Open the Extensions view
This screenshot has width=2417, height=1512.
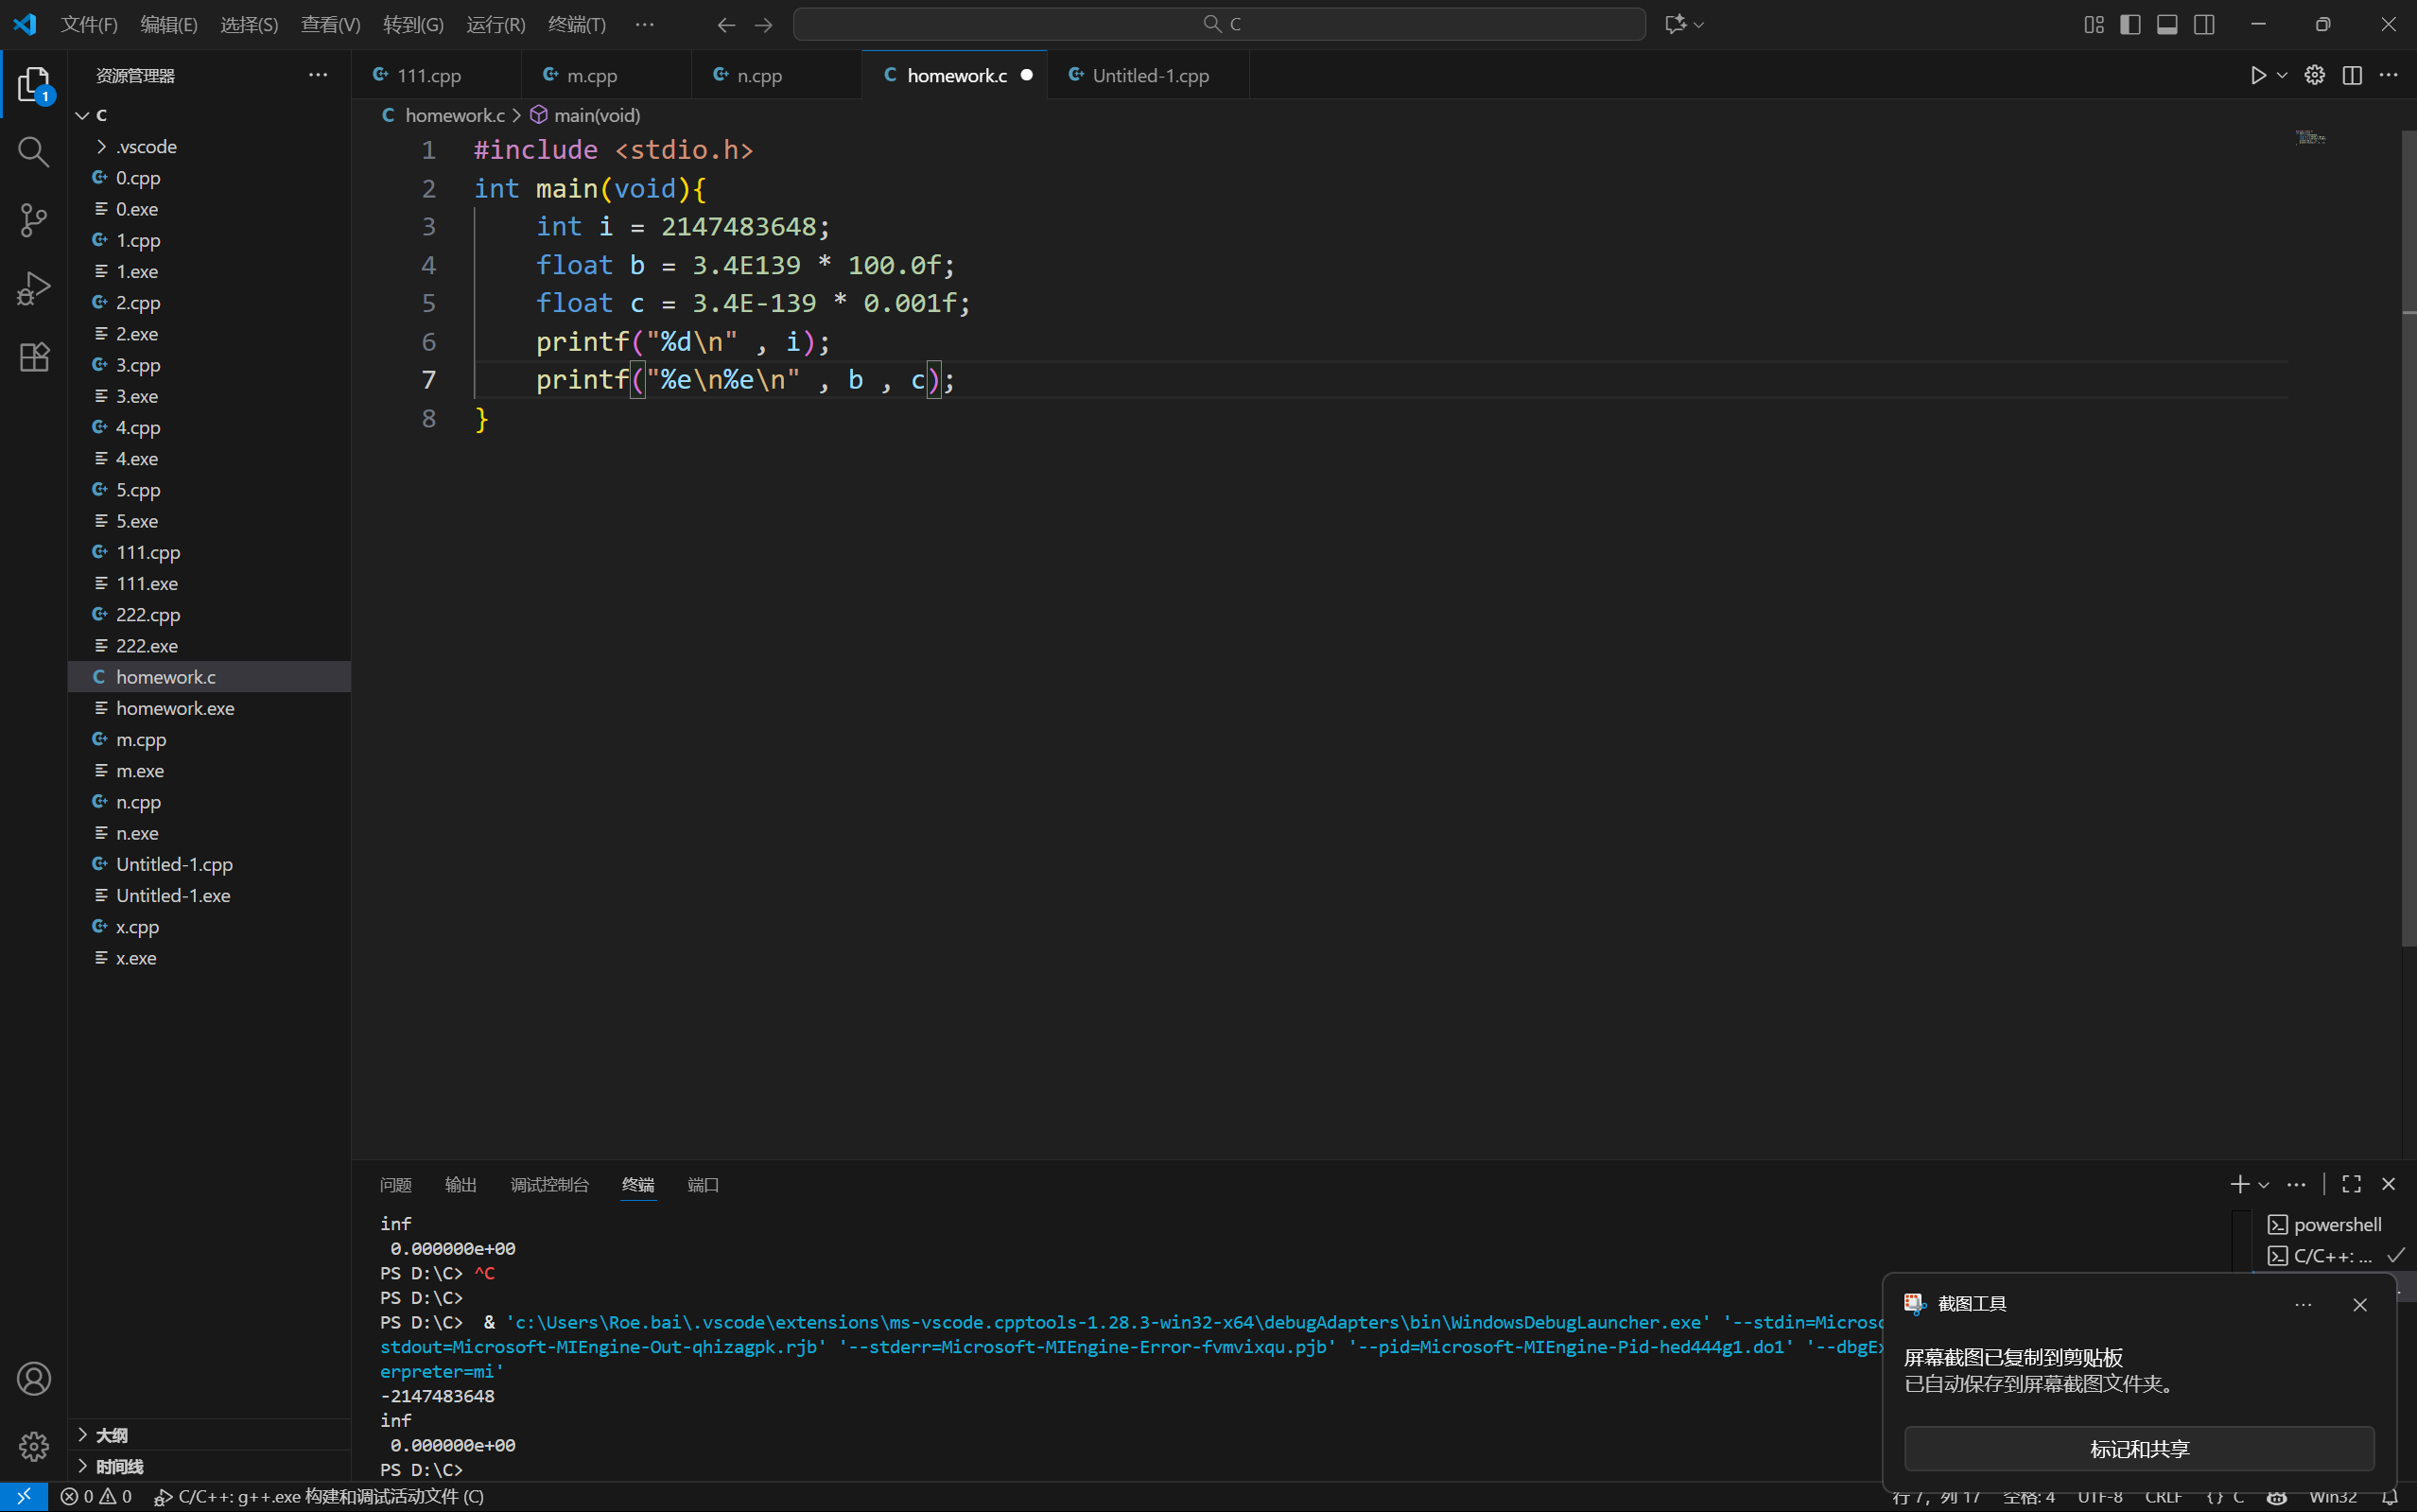point(33,357)
